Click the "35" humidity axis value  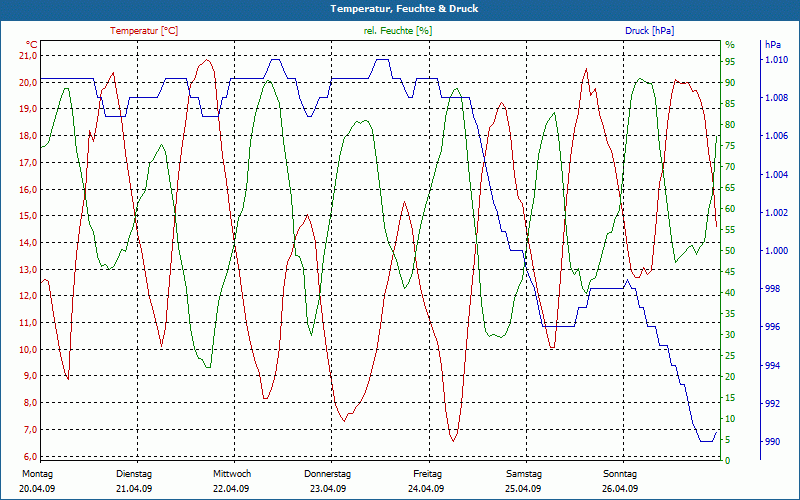(730, 314)
